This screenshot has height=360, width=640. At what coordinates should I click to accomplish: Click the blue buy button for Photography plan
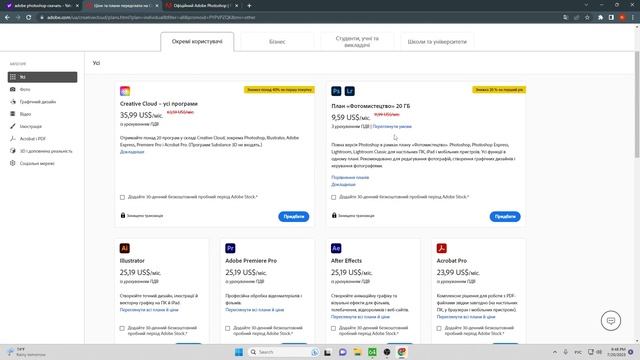coord(505,216)
